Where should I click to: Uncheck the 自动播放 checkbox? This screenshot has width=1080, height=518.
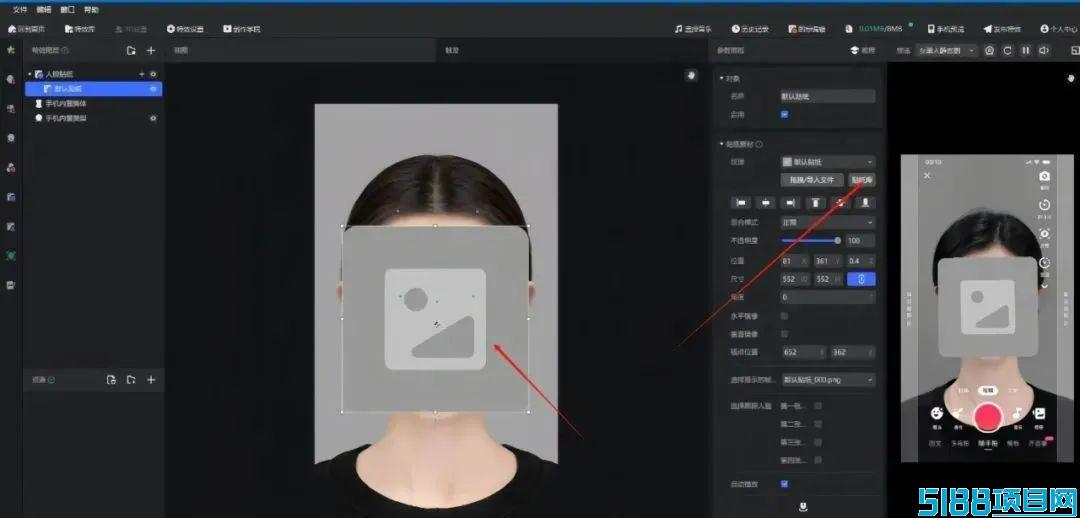[785, 484]
